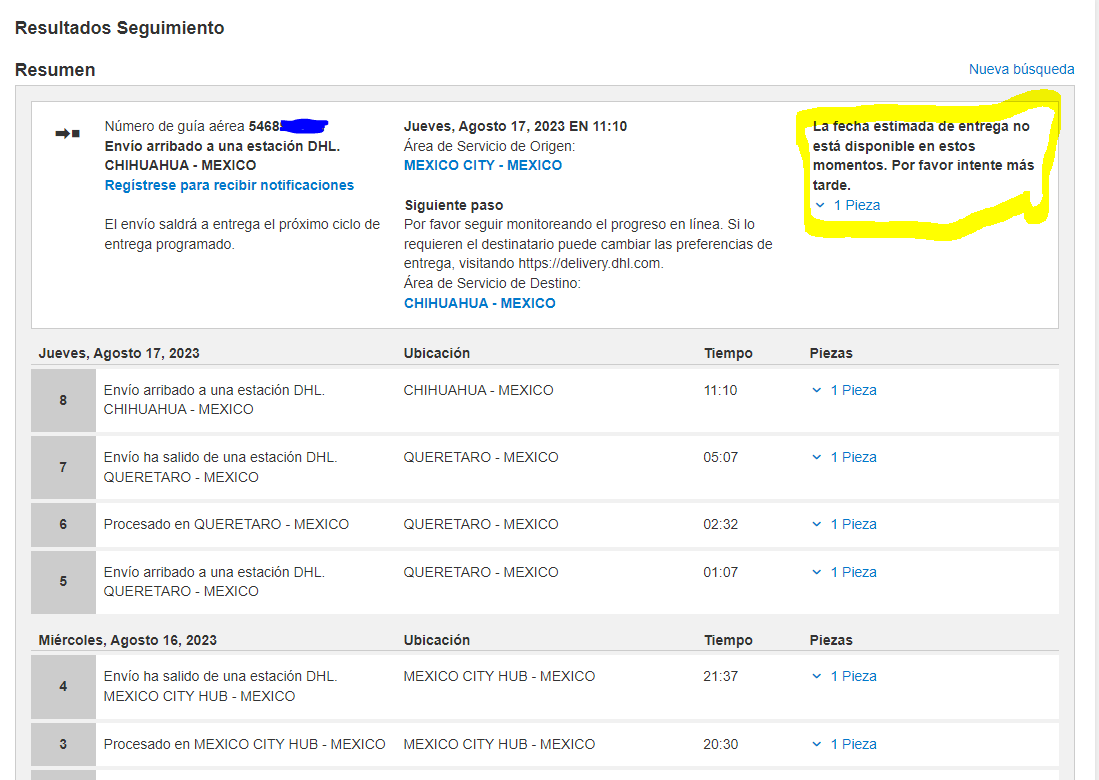
Task: Click the shipment status arrow icon
Action: [x=67, y=133]
